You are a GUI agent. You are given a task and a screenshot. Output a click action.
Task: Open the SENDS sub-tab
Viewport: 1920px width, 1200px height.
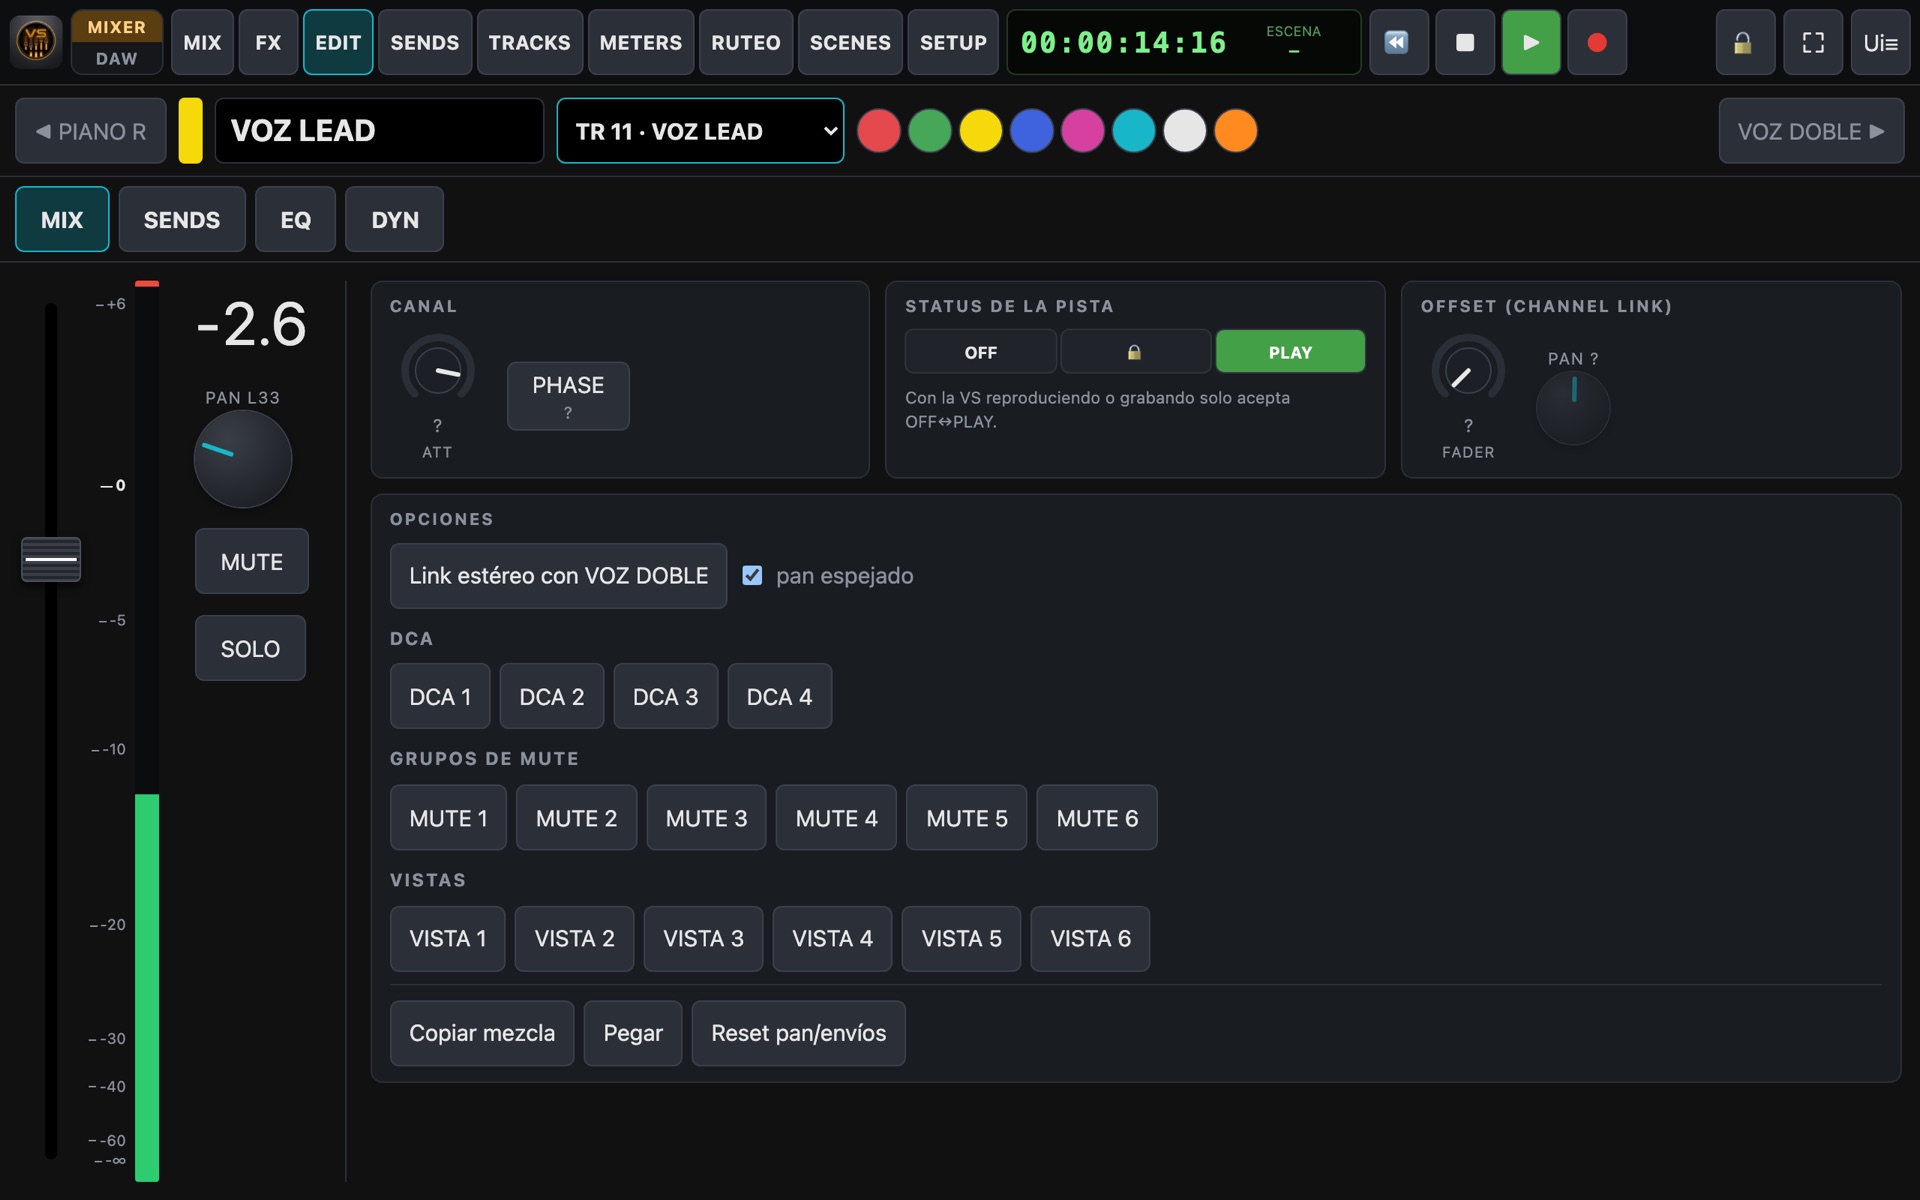point(182,219)
